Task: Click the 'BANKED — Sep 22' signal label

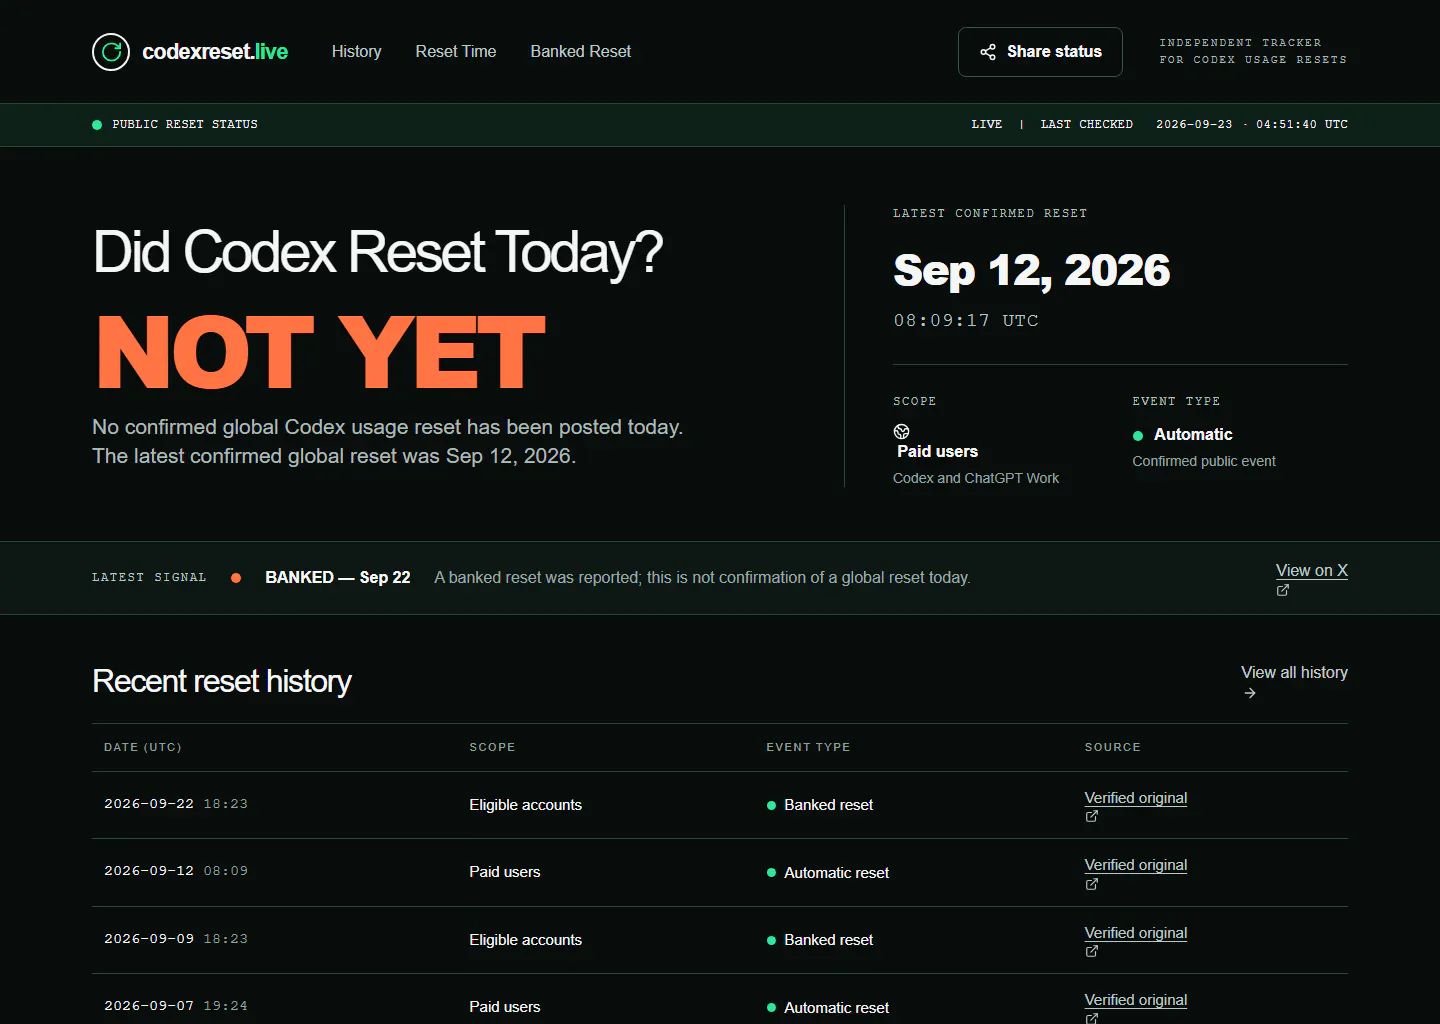Action: pos(338,577)
